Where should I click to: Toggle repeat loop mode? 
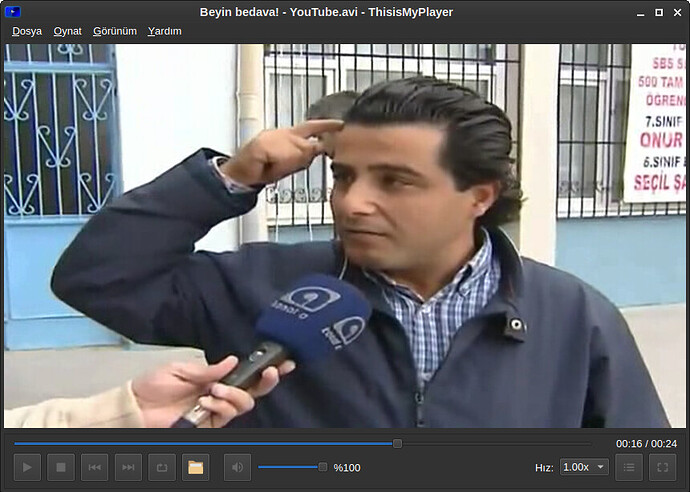[162, 467]
